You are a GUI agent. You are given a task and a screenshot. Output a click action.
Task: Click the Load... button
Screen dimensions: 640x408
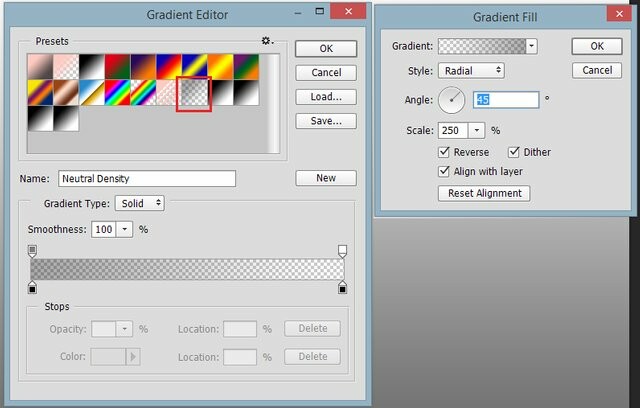coord(326,97)
